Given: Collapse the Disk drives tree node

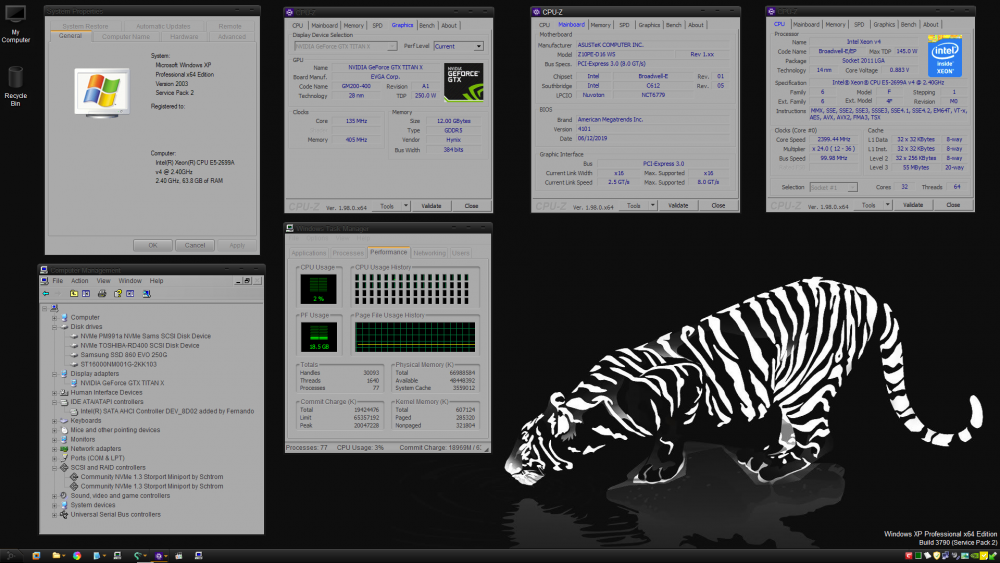Looking at the screenshot, I should (x=53, y=326).
